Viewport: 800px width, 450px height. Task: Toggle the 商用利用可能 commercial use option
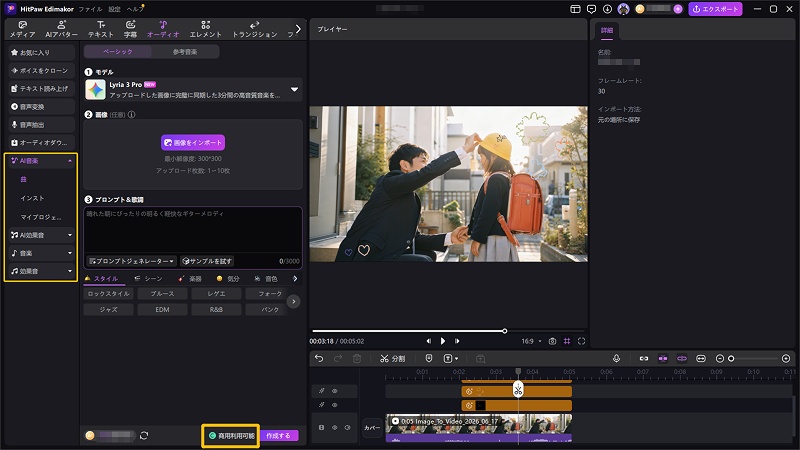[231, 436]
